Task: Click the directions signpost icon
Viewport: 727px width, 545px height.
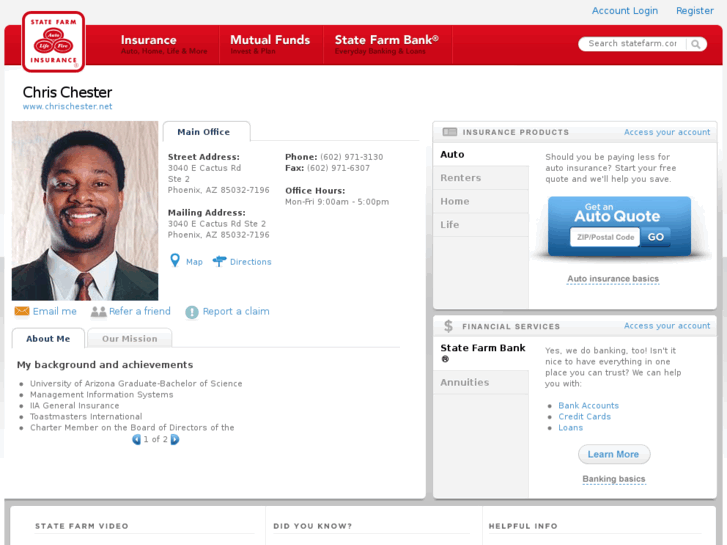Action: (x=219, y=262)
